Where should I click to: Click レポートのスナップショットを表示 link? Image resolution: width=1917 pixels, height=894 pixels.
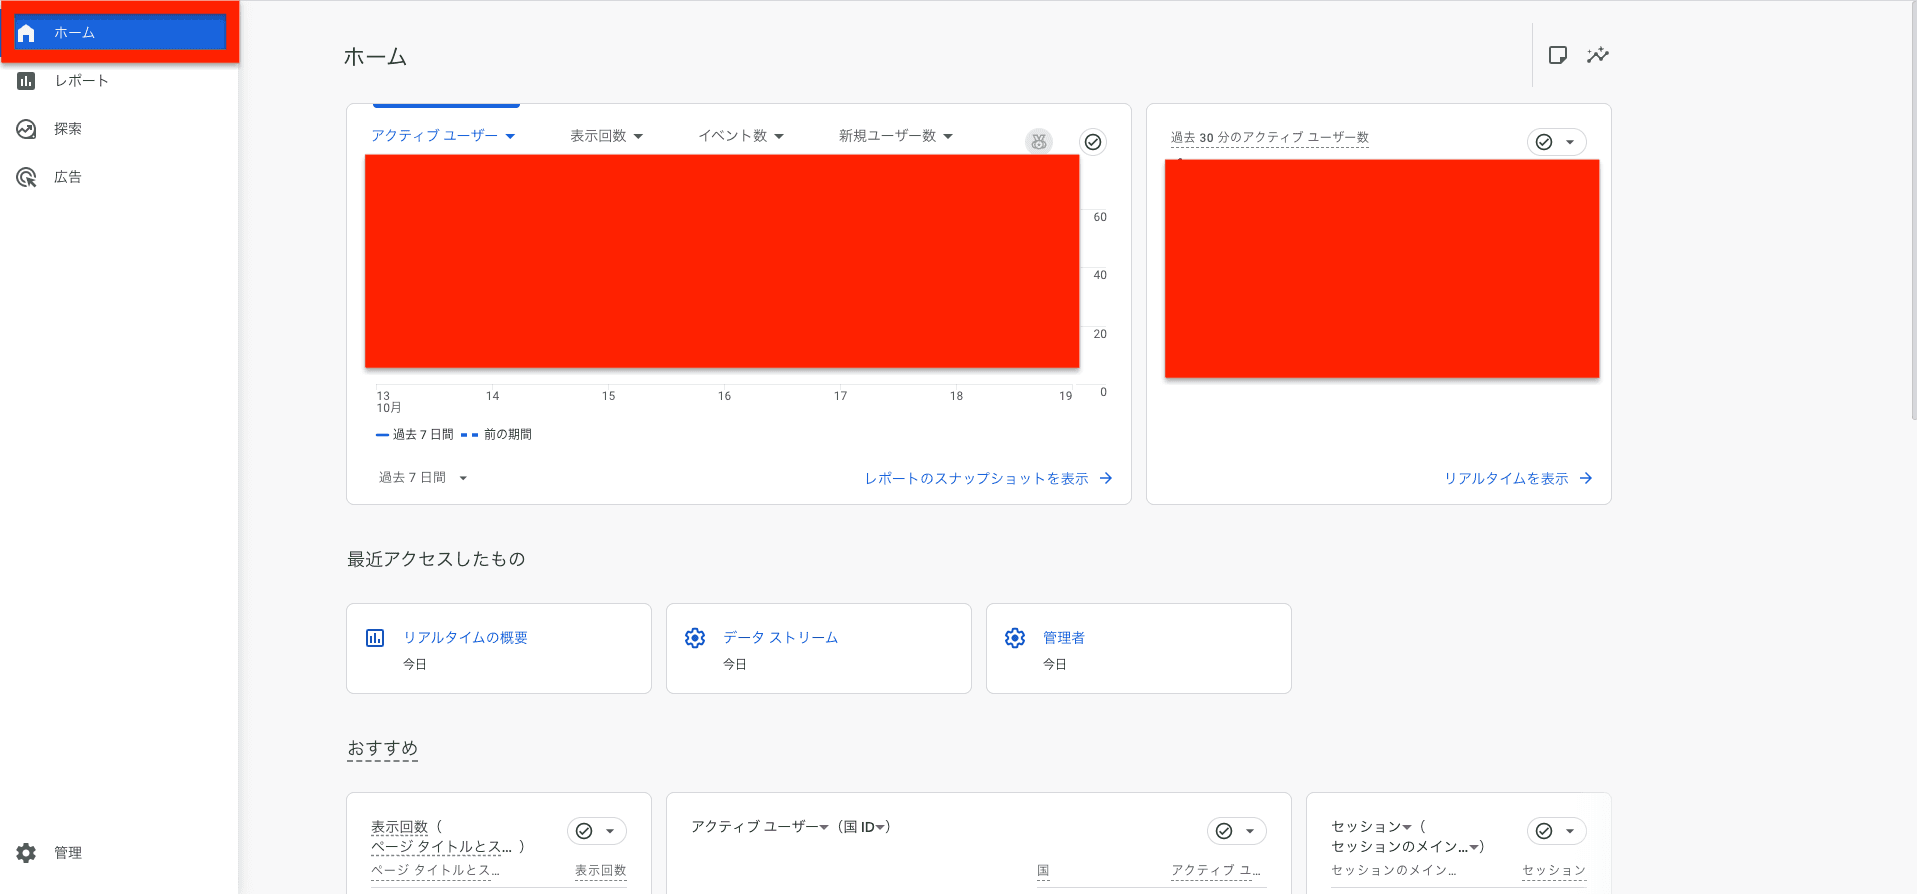click(x=976, y=479)
